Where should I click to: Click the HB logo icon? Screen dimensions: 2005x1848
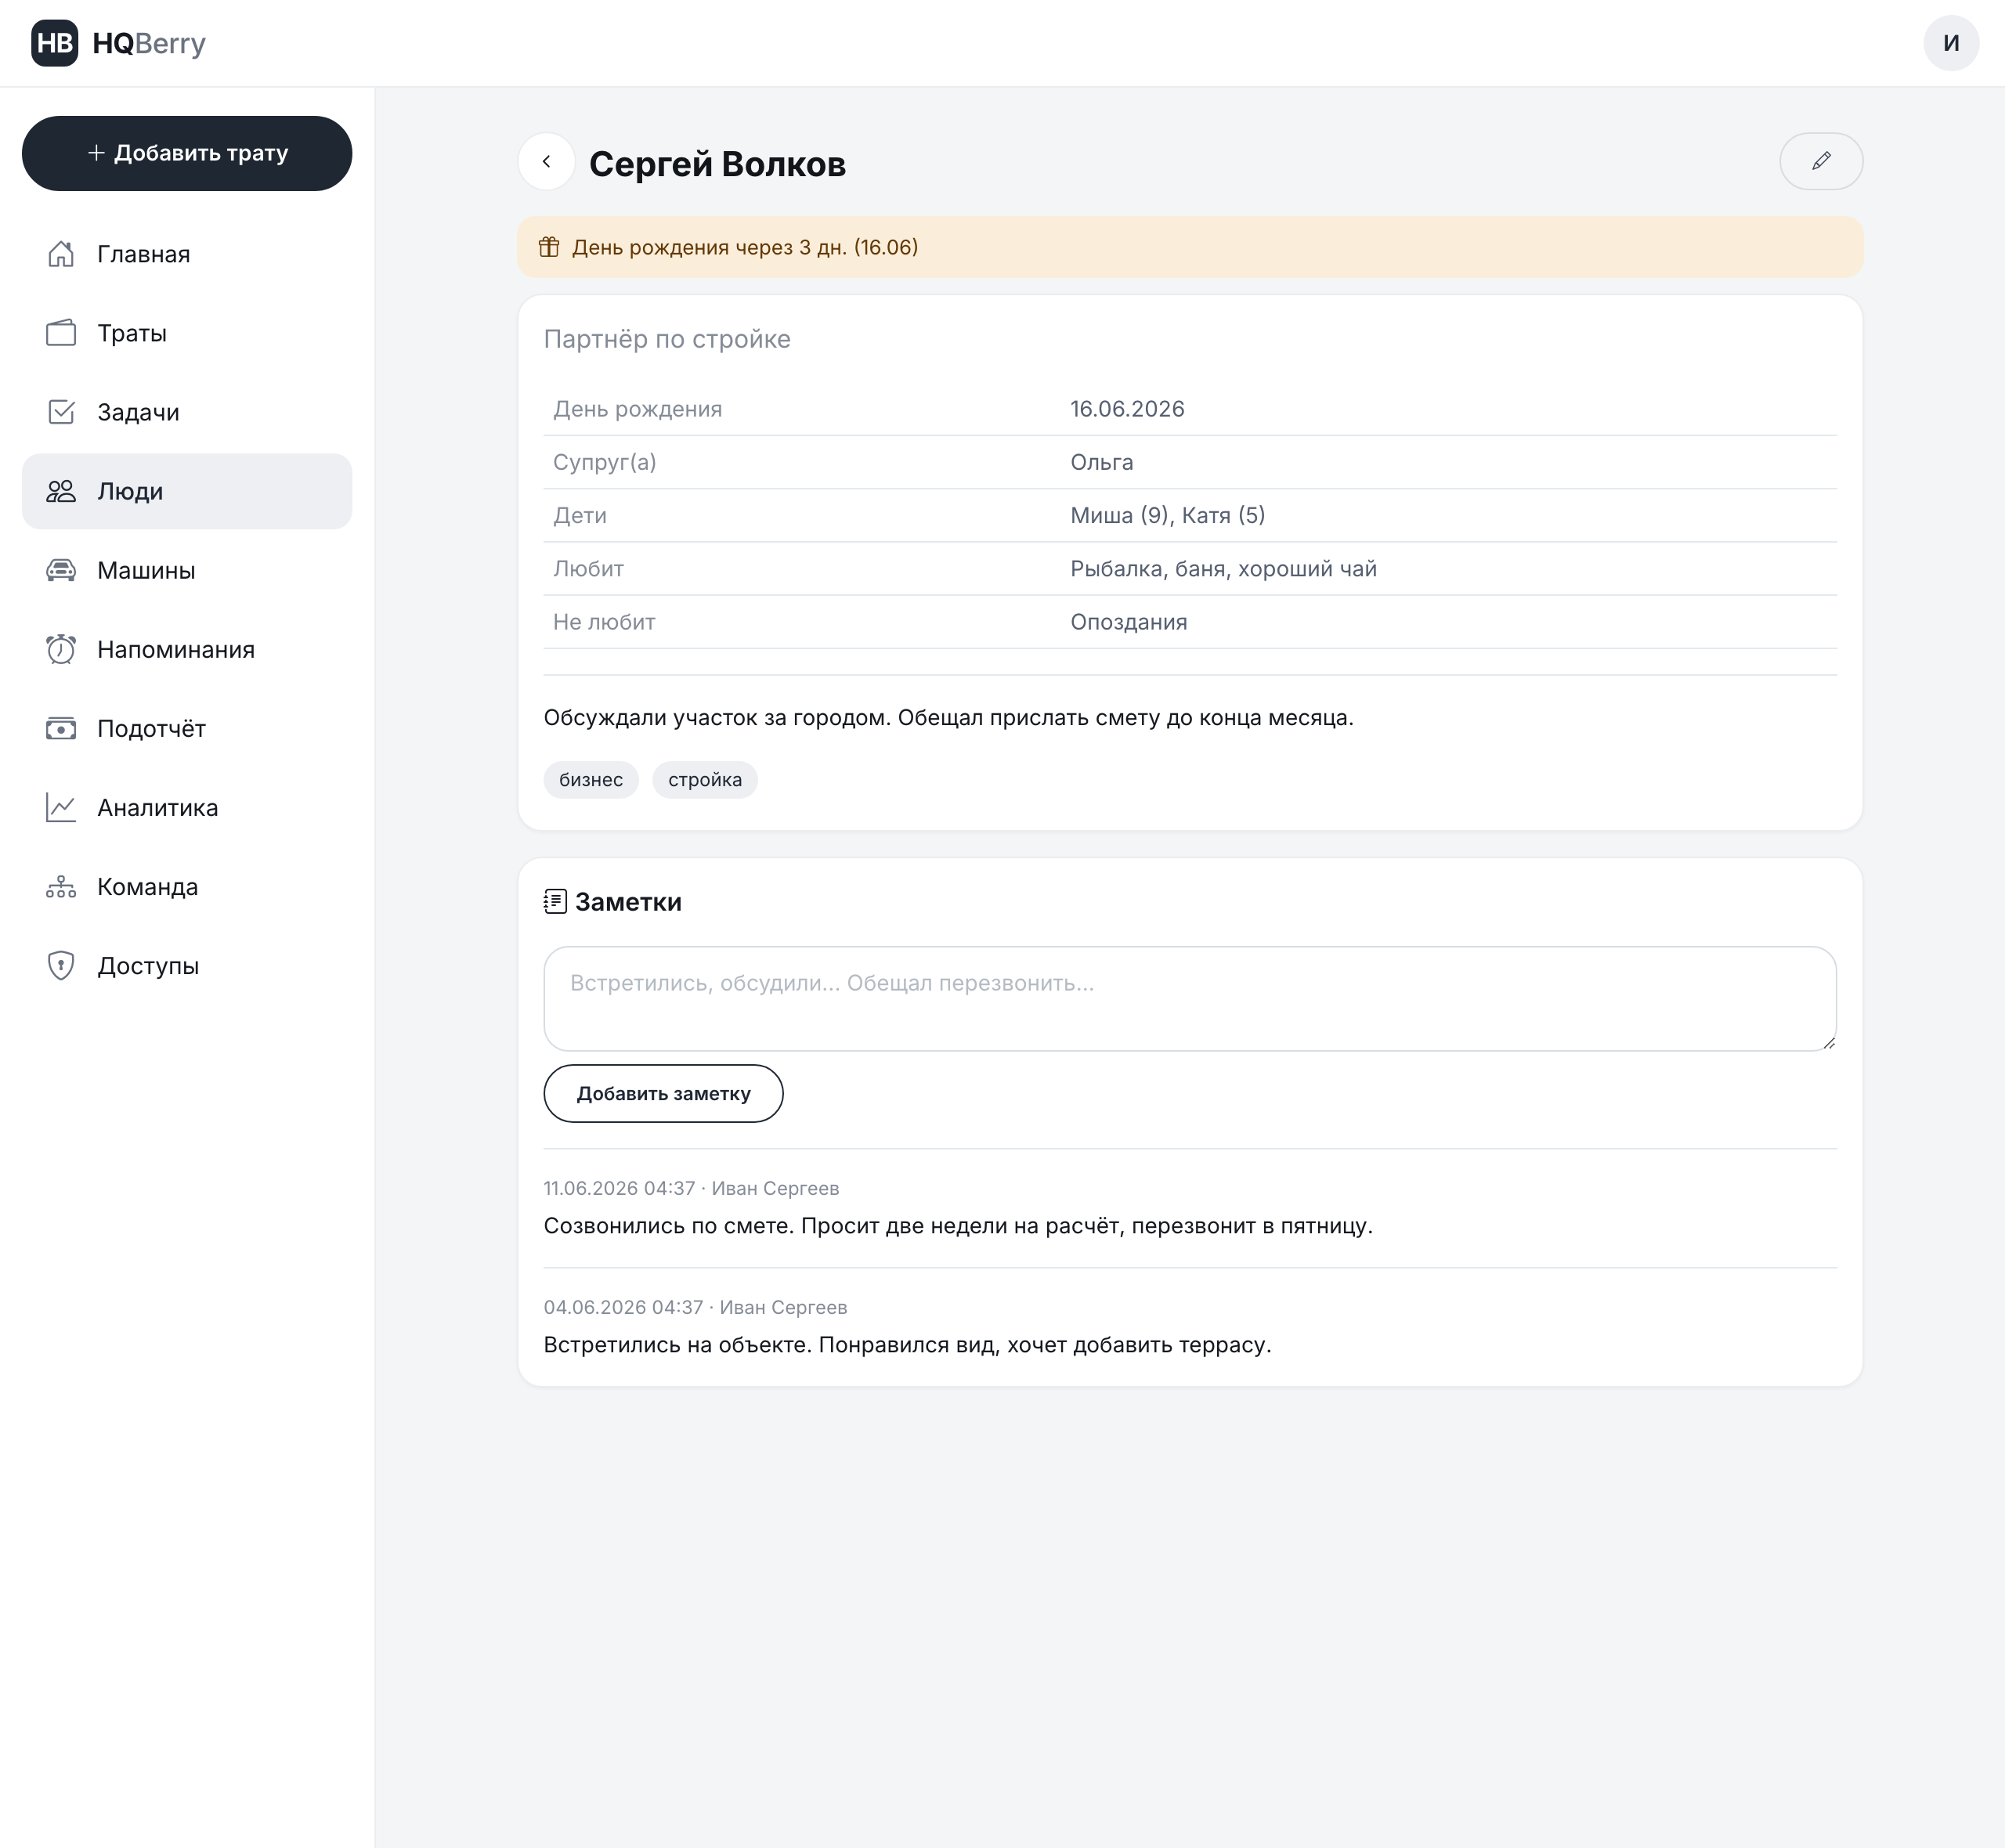tap(54, 43)
